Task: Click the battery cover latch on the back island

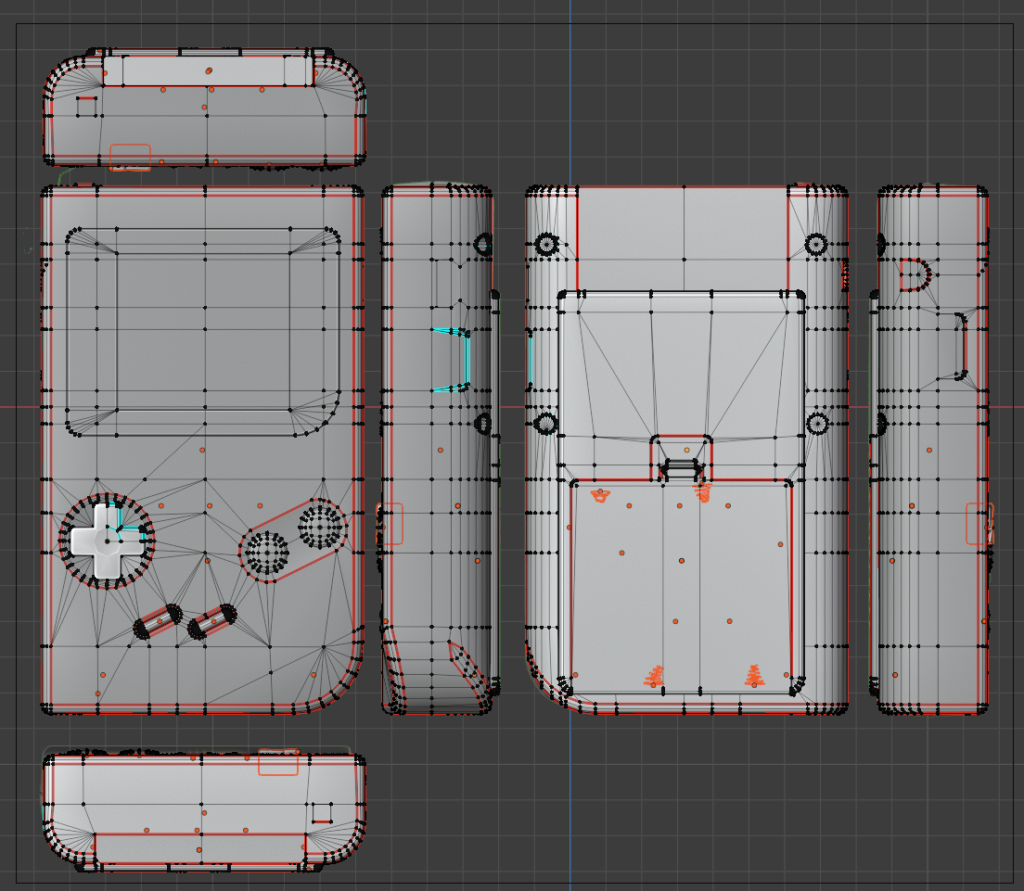Action: 681,468
